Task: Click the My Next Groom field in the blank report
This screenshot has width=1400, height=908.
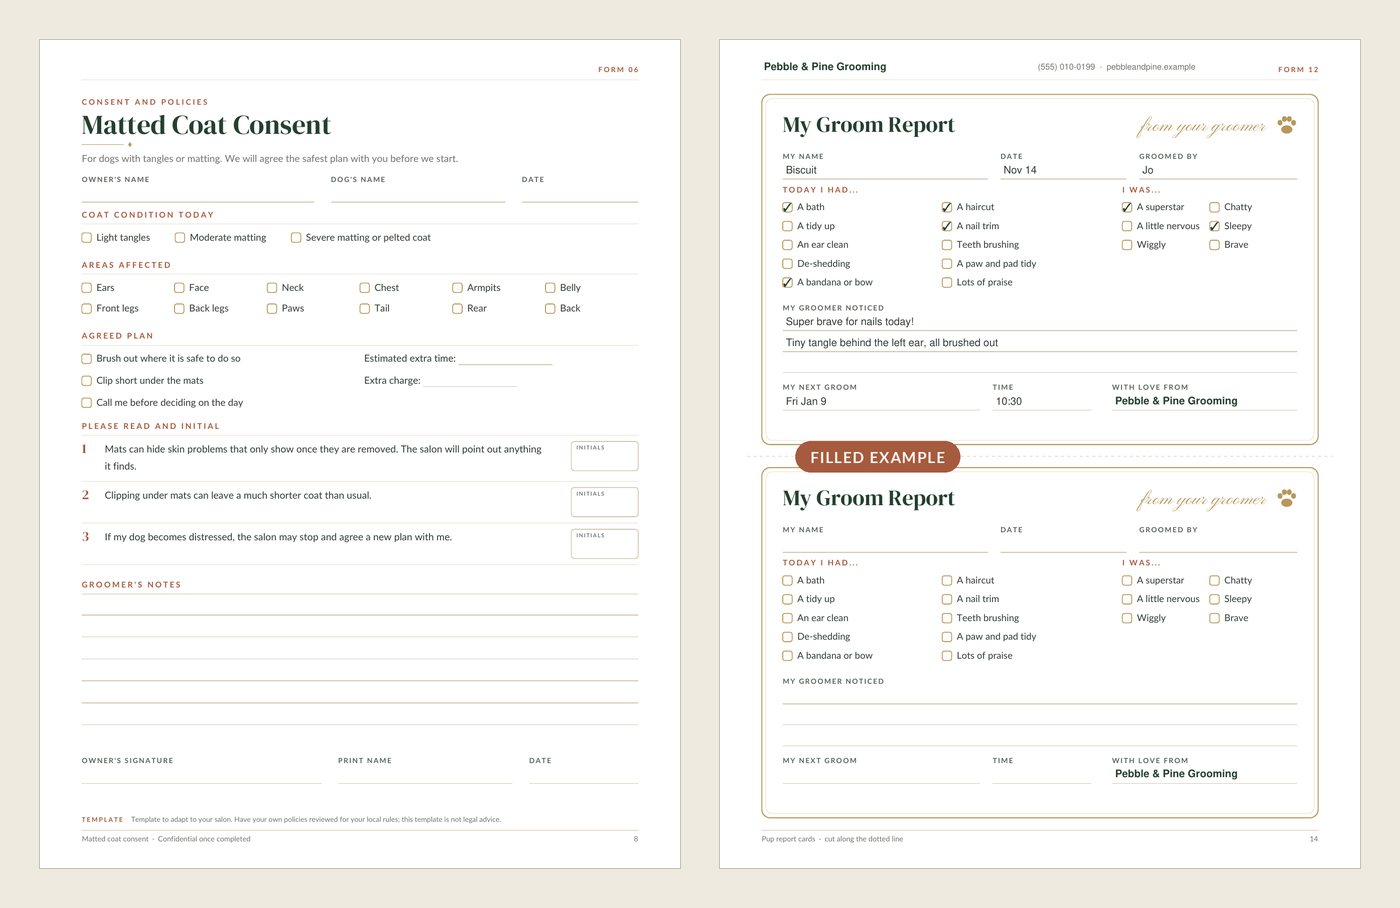Action: 881,774
